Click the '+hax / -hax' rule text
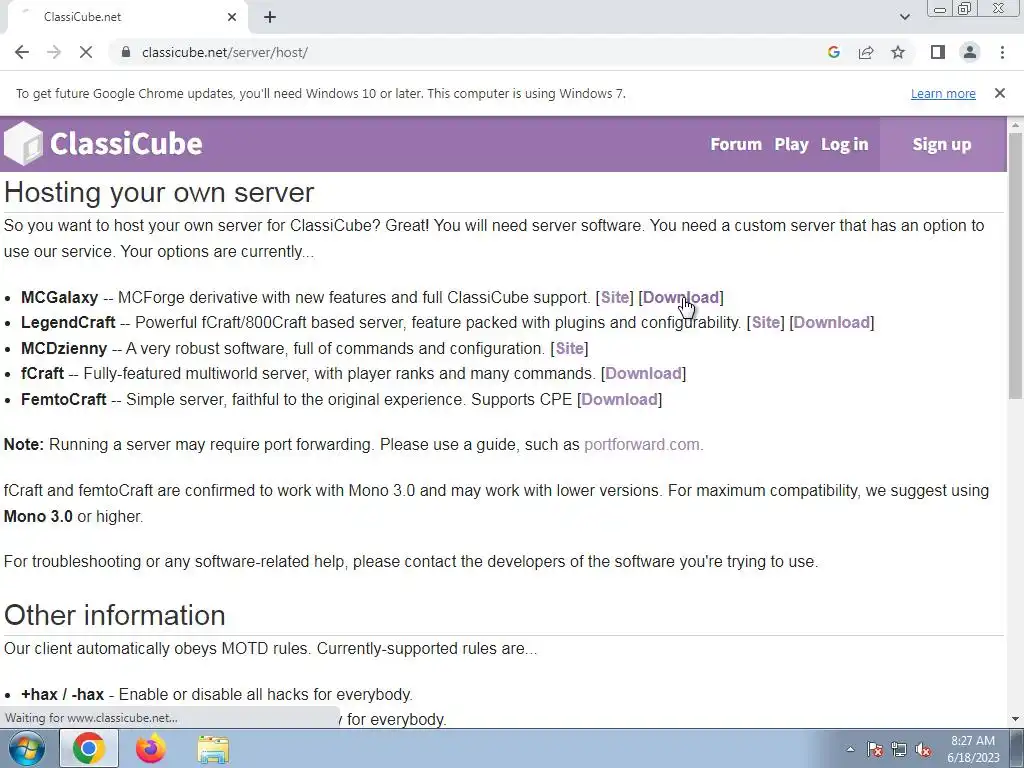1024x768 pixels. [62, 694]
